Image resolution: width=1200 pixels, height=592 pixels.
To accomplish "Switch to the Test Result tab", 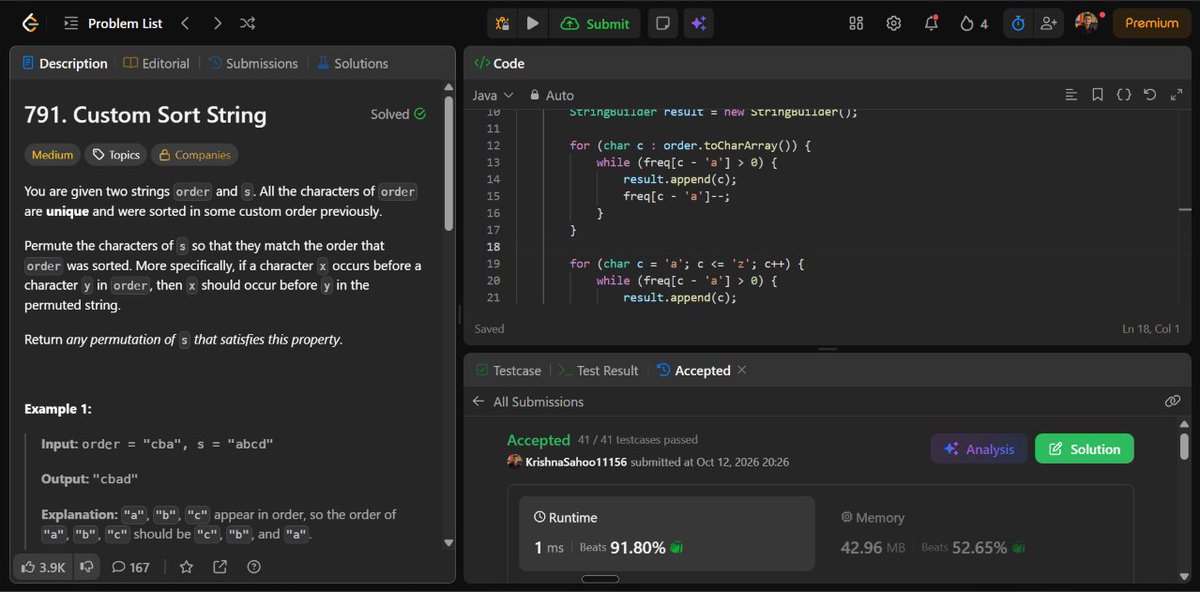I will point(598,370).
